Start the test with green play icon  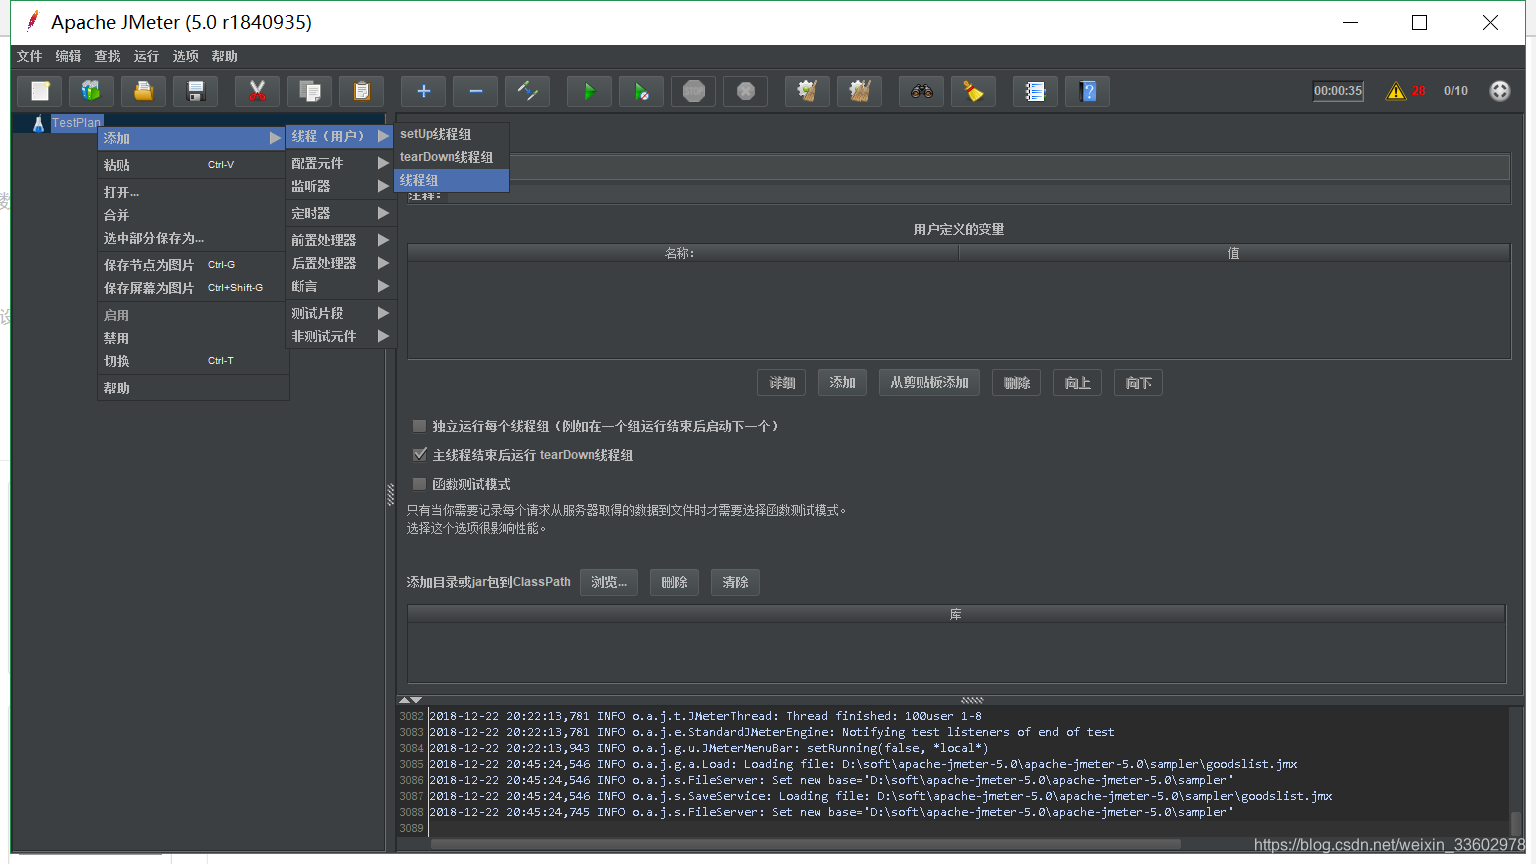pos(589,91)
